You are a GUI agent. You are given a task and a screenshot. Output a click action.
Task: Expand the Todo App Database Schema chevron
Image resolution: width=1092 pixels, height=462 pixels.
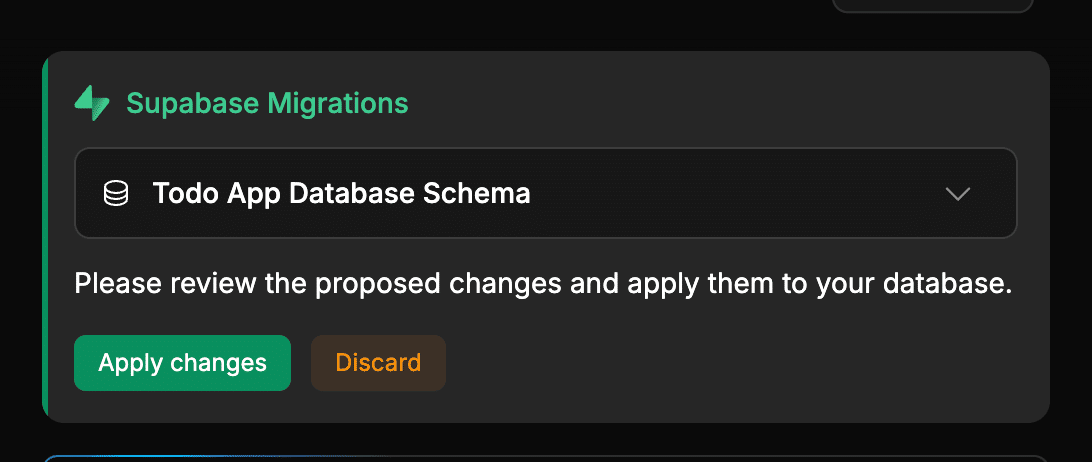(958, 194)
